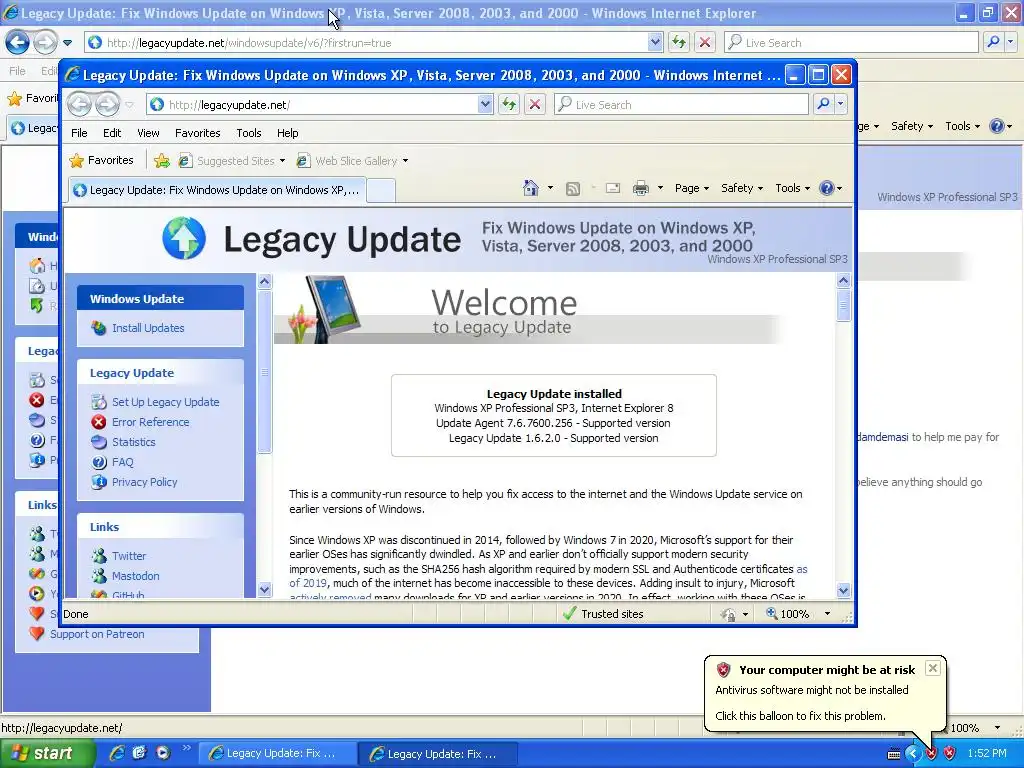Screen dimensions: 1024x768
Task: Click Install Updates link
Action: [148, 328]
